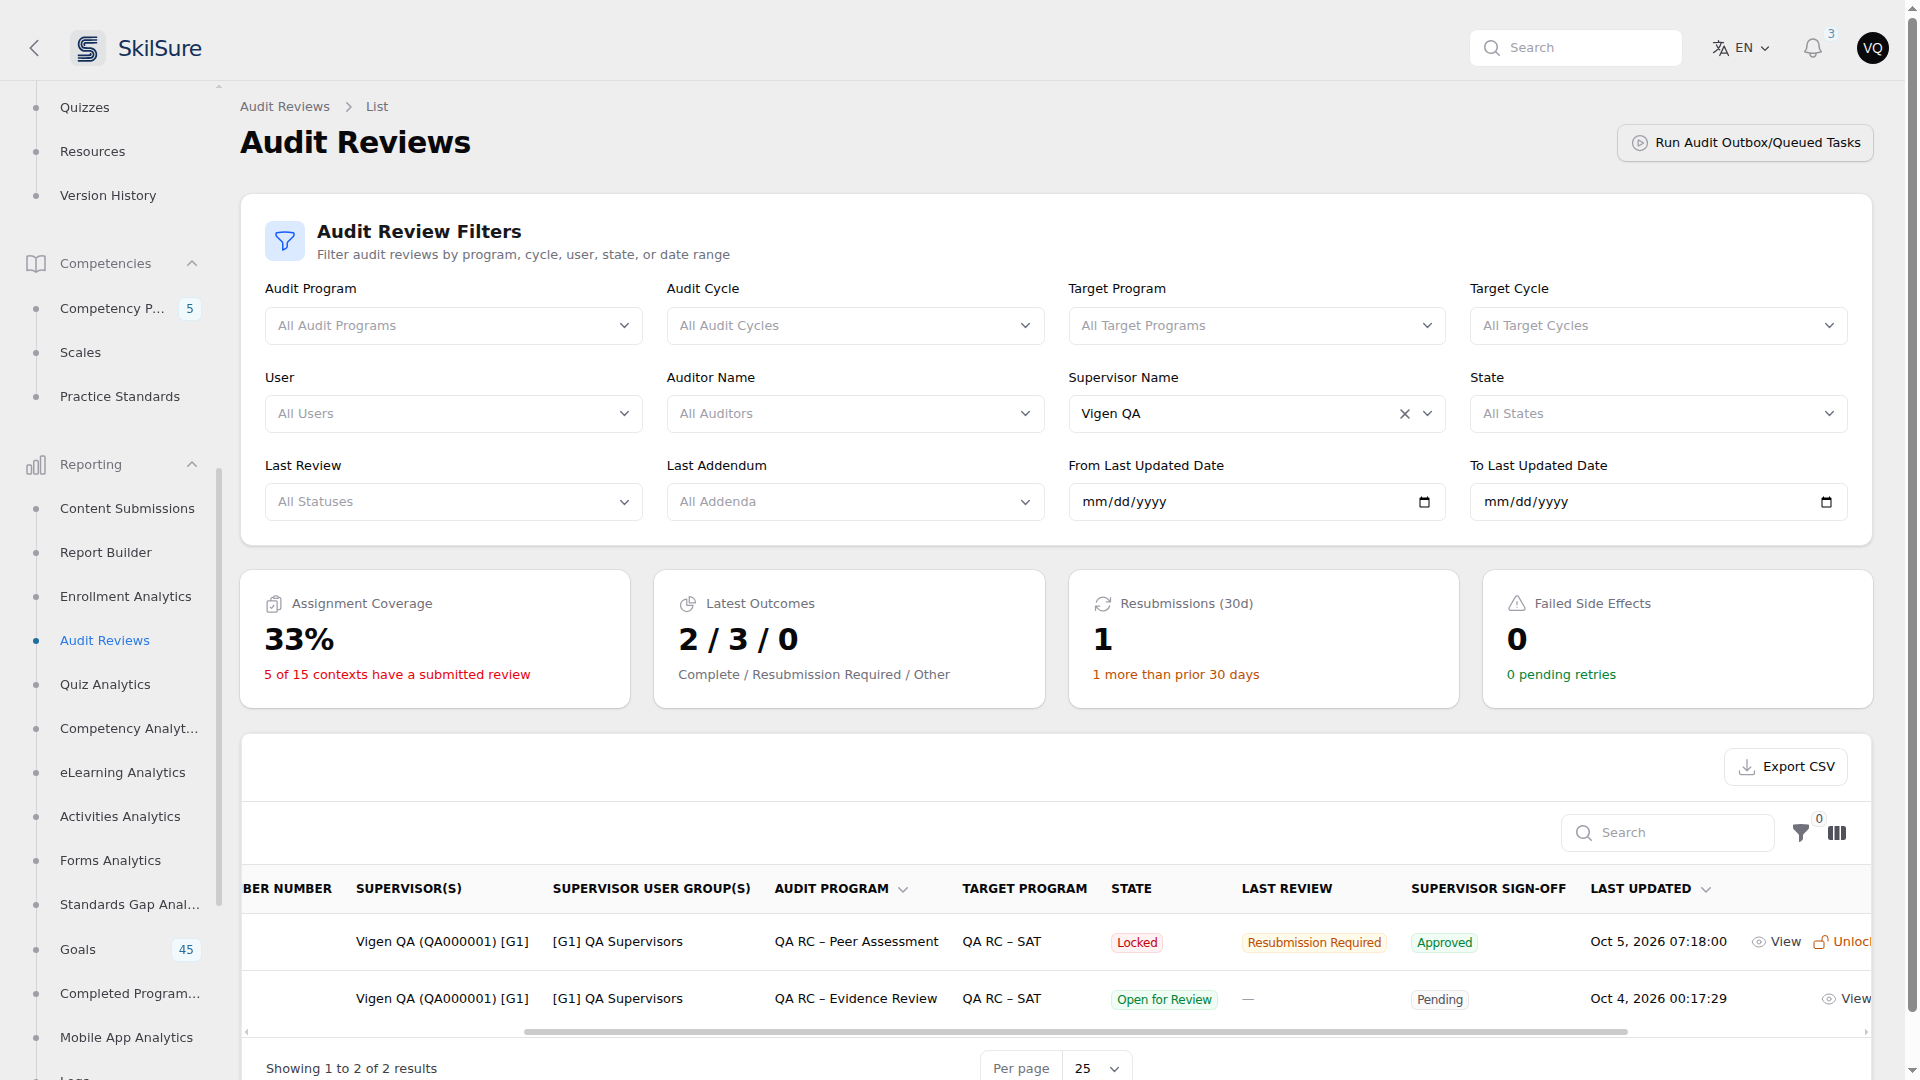Export results with Export CSV
This screenshot has width=1920, height=1080.
[1785, 767]
